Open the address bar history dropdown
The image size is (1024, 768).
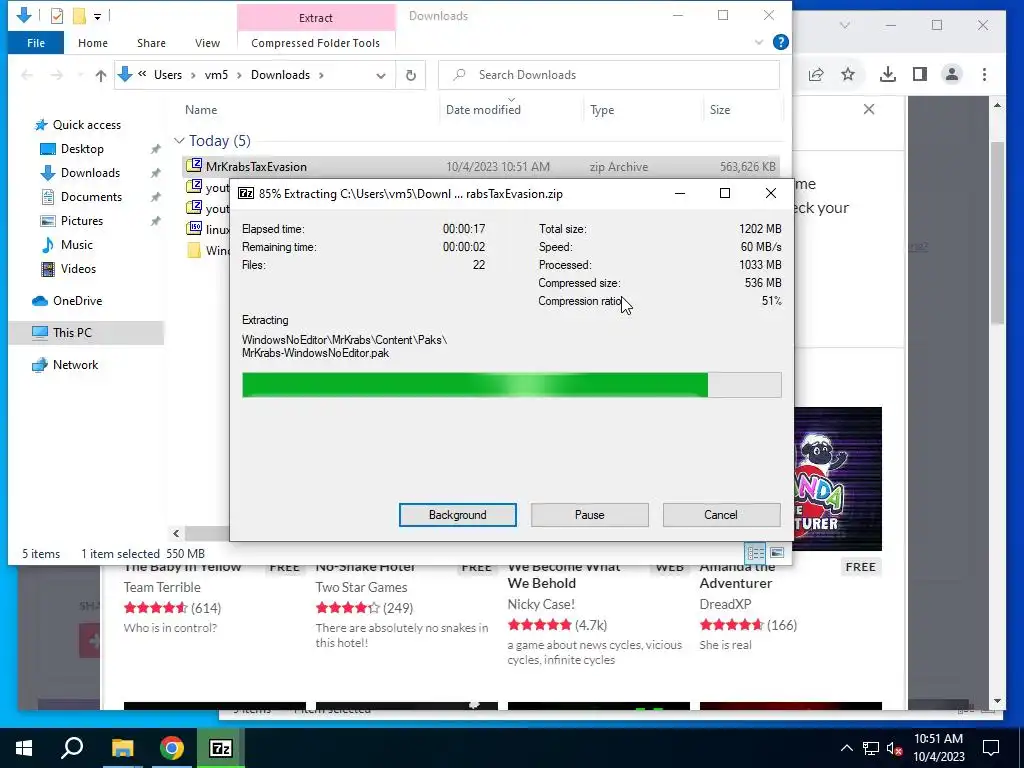381,75
